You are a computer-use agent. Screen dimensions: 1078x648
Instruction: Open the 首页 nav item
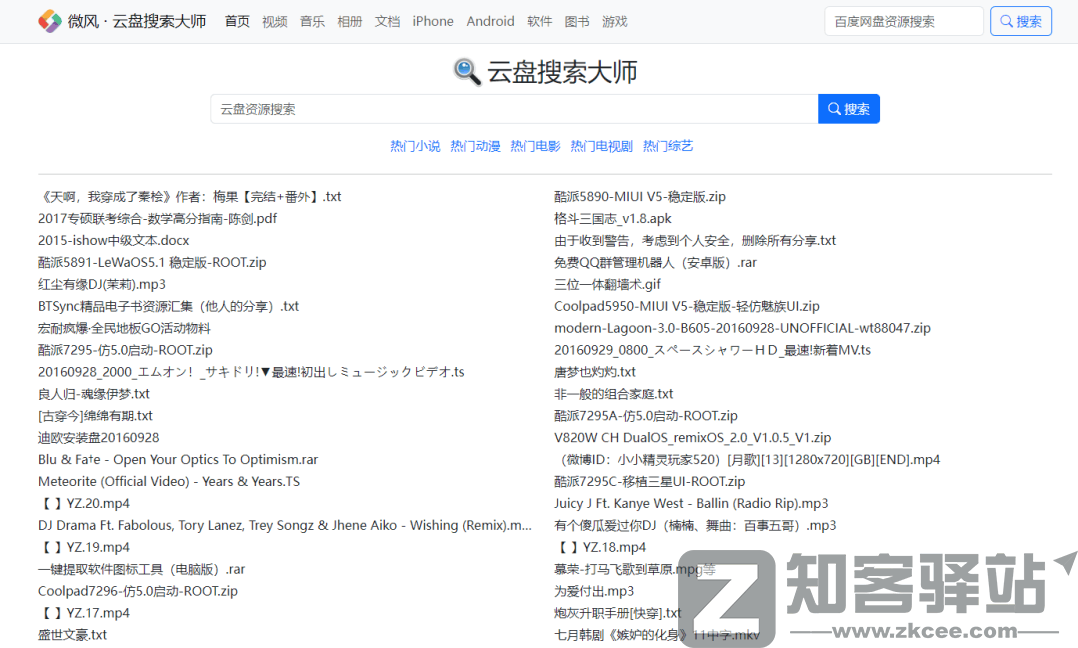[237, 21]
